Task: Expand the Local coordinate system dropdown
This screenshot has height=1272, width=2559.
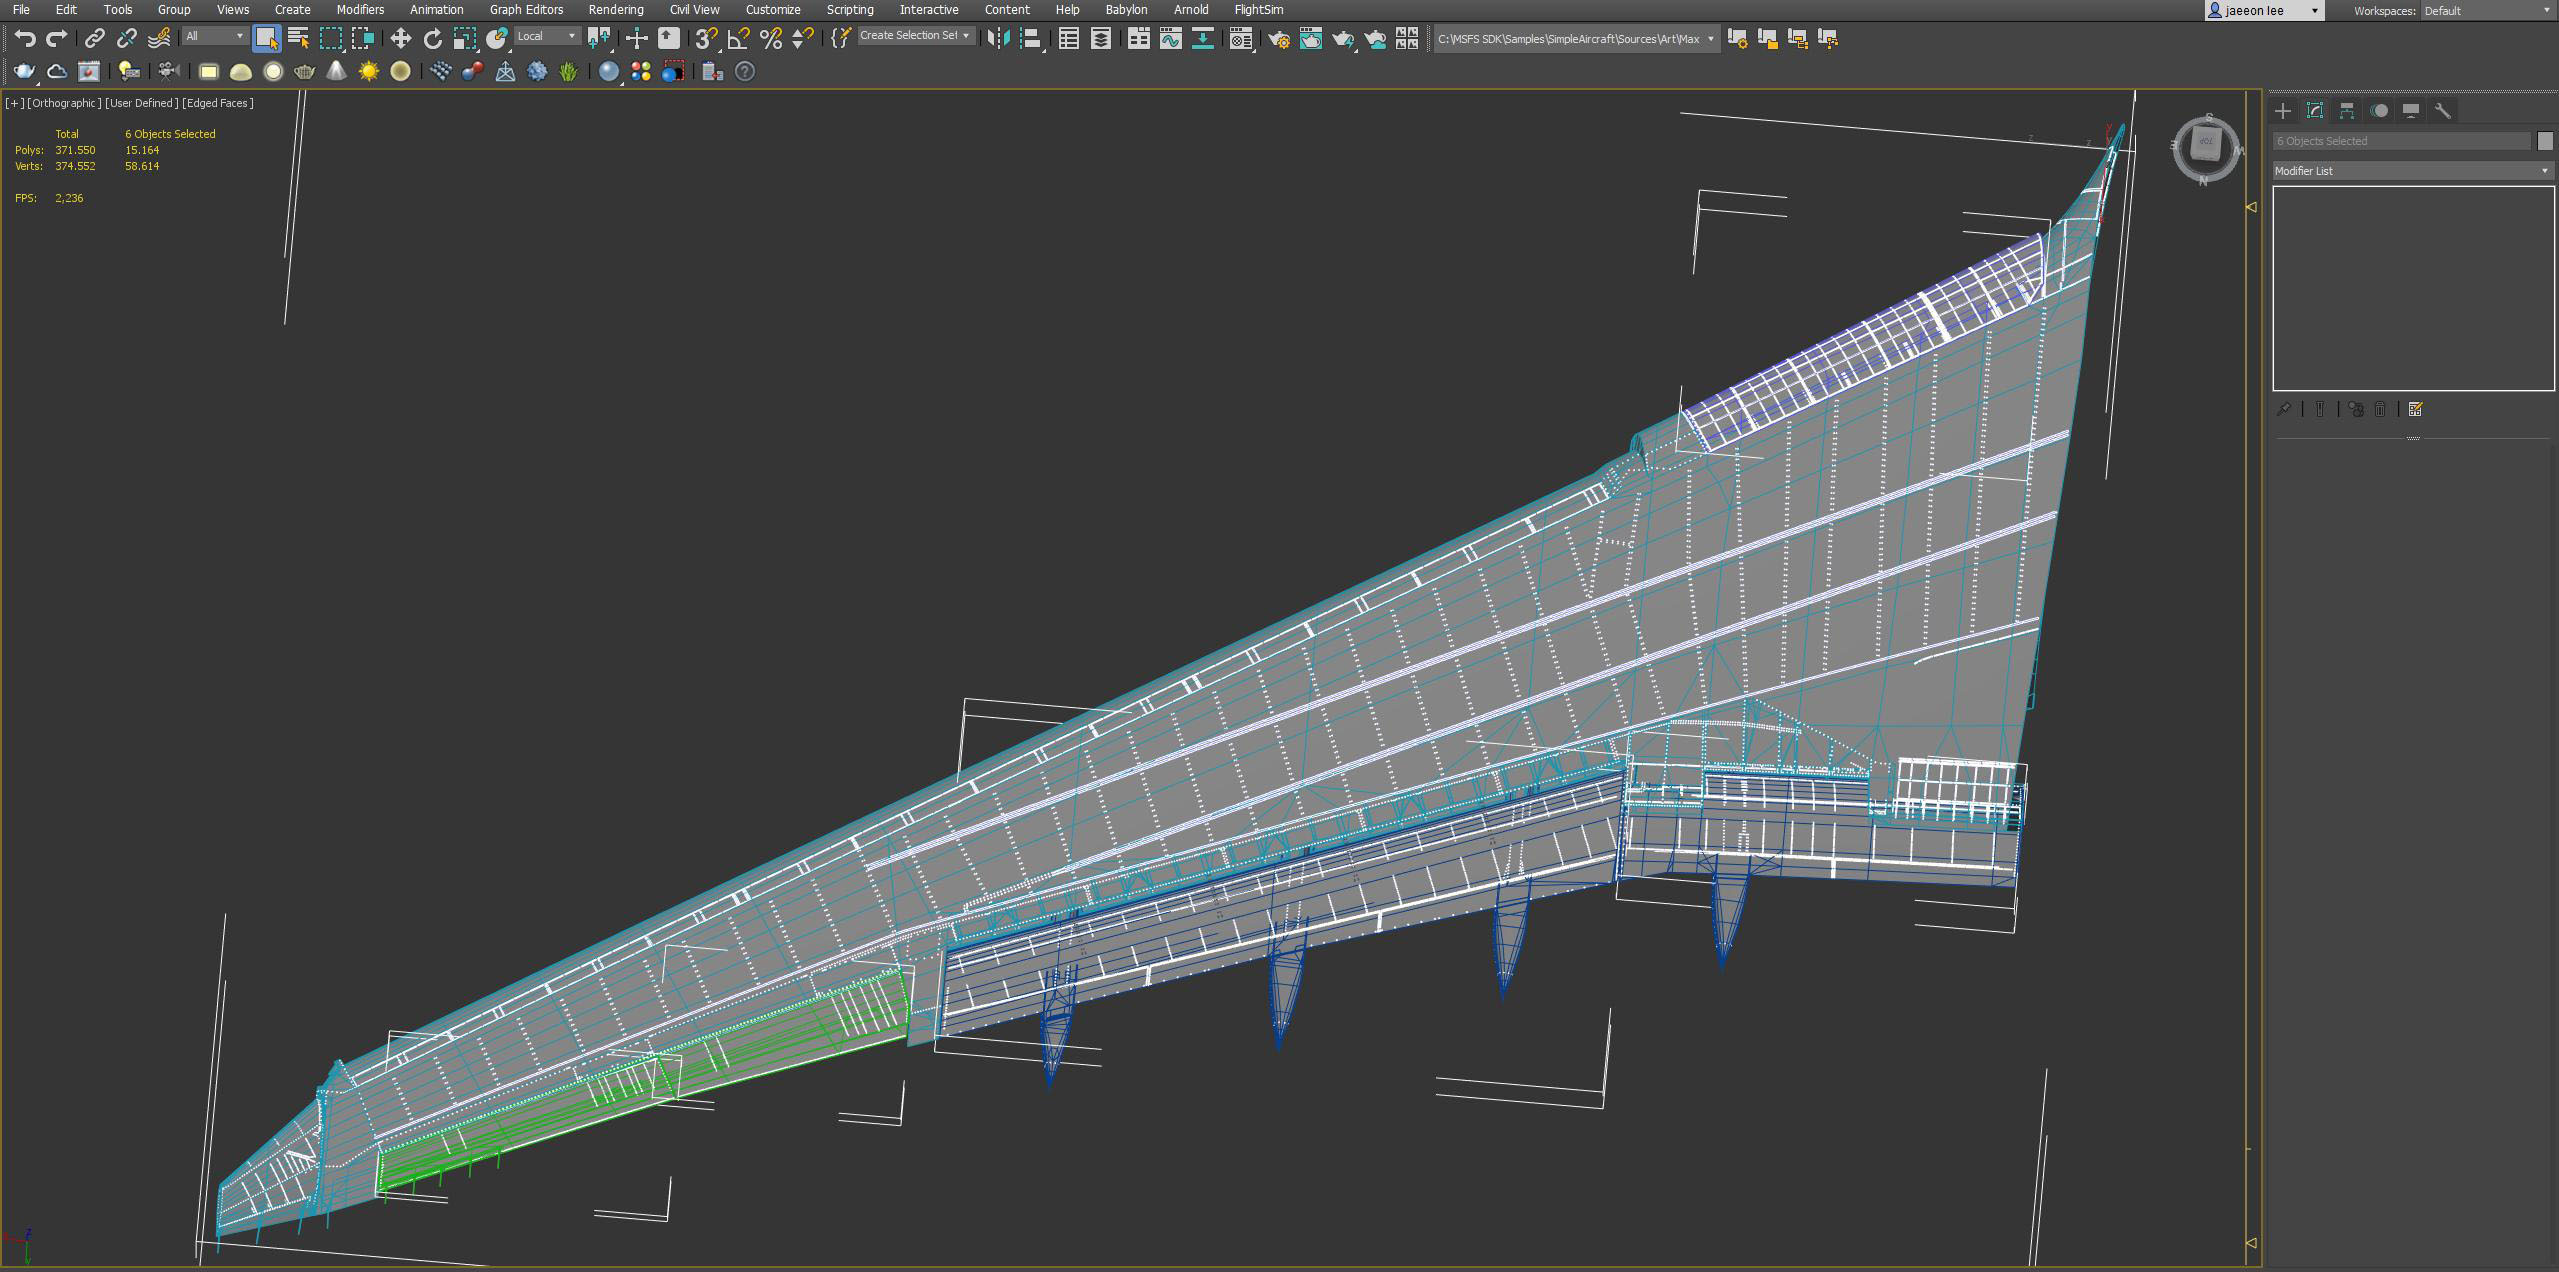Action: click(547, 36)
